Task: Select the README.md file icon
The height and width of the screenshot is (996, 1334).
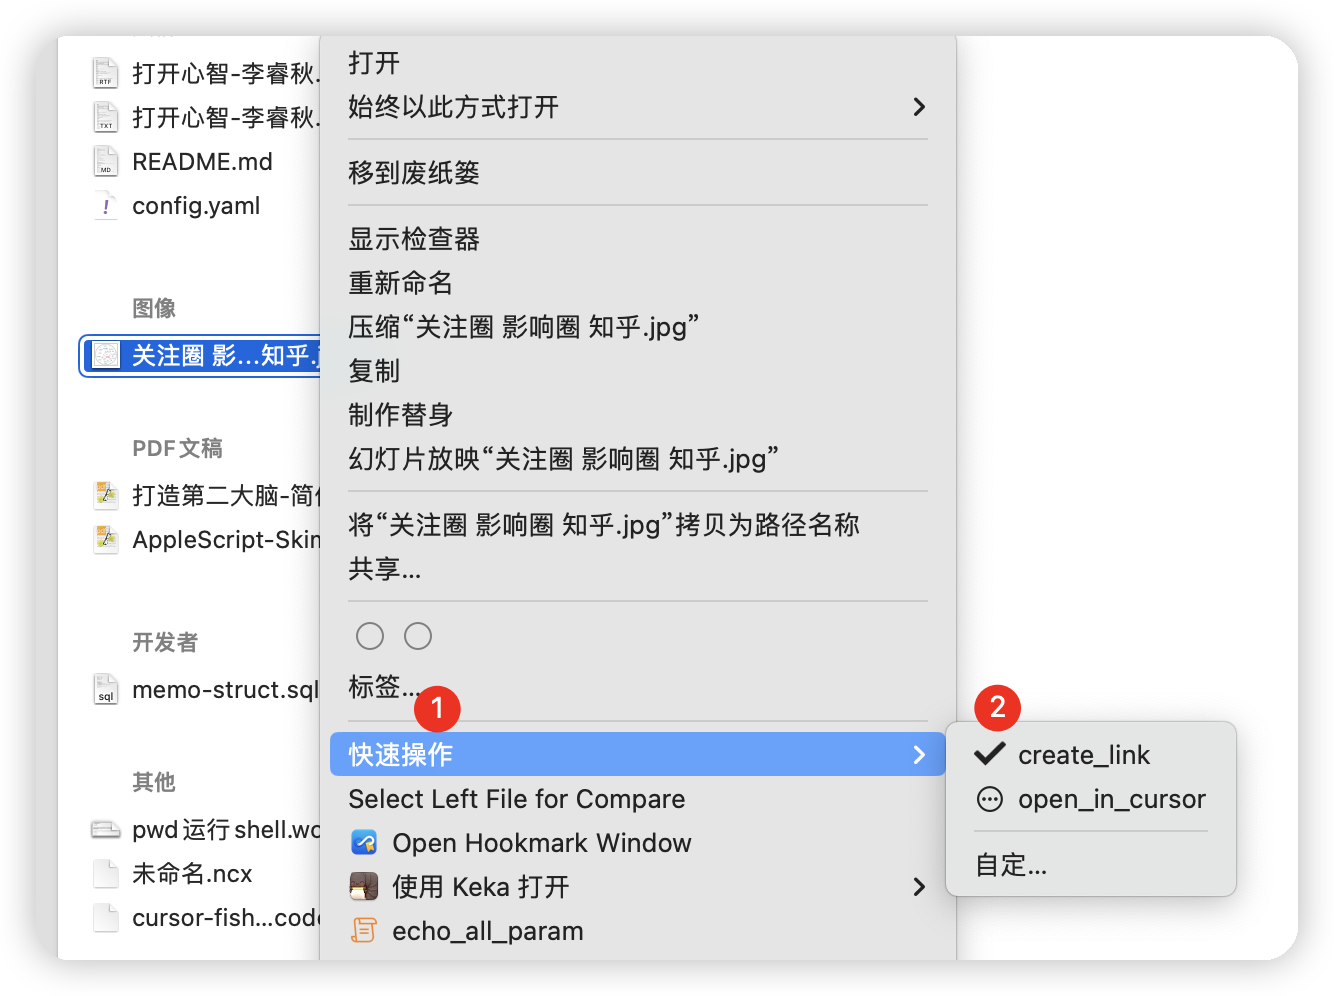Action: 106,161
